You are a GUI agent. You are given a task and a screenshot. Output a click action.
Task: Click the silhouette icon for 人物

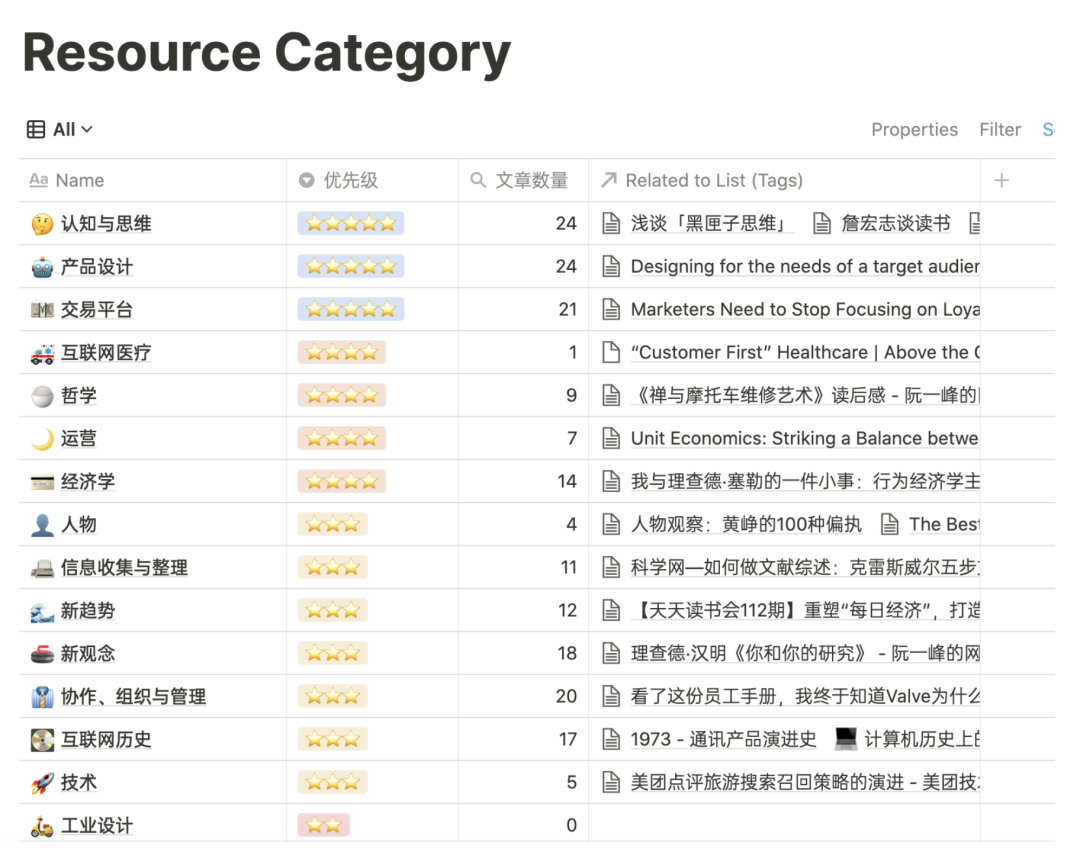(42, 525)
